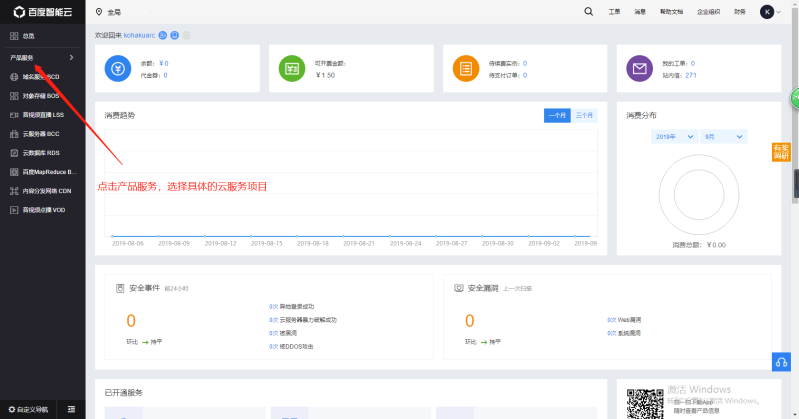Select the 一个月 one month tab
This screenshot has height=419, width=799.
tap(557, 116)
